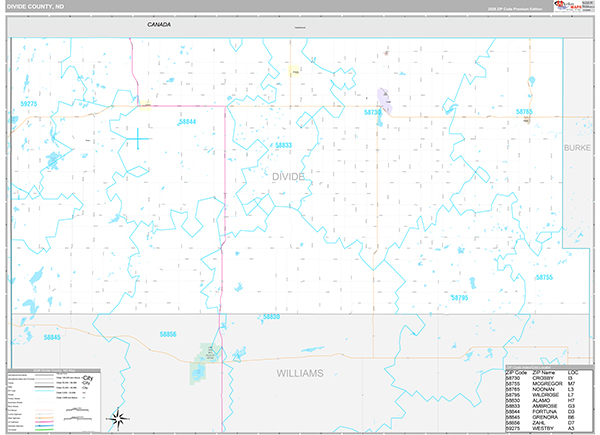Screen dimensions: 600x435
Task: Click FORTUNA in the ZIP index table
Action: 545,412
